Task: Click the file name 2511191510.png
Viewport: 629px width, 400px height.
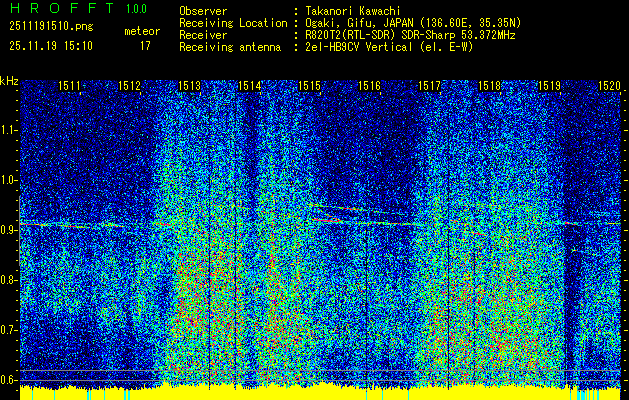Action: [x=51, y=27]
